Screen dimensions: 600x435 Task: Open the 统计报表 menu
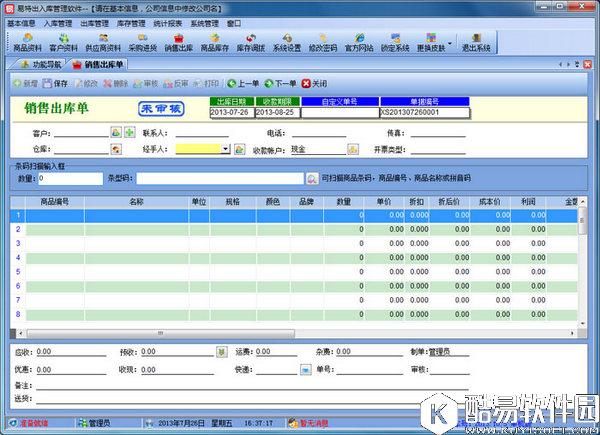point(168,23)
